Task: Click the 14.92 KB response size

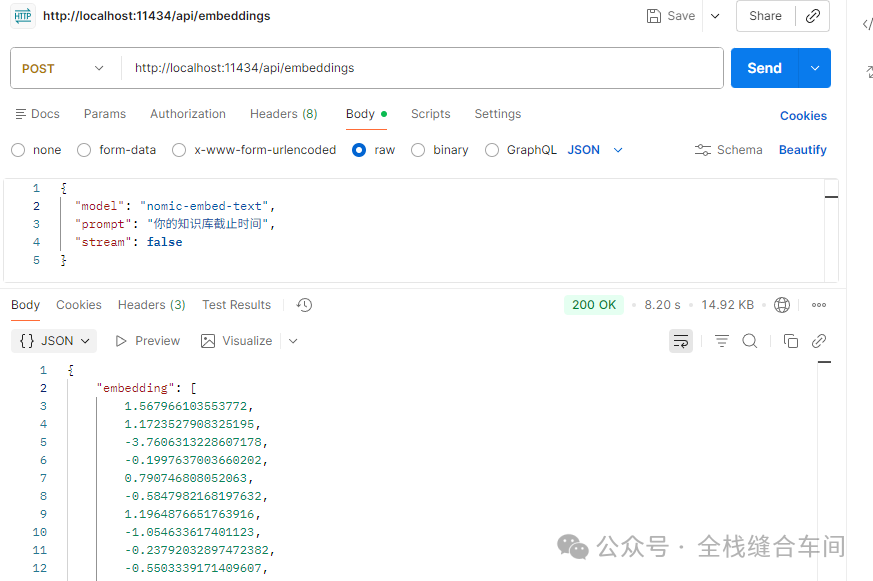Action: point(728,305)
